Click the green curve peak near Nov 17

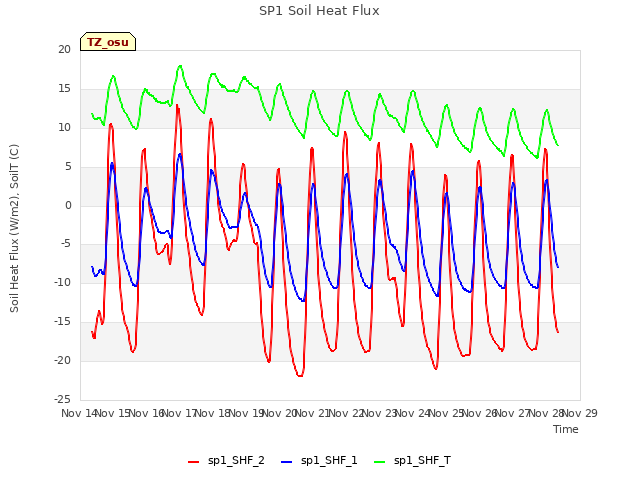click(x=180, y=66)
